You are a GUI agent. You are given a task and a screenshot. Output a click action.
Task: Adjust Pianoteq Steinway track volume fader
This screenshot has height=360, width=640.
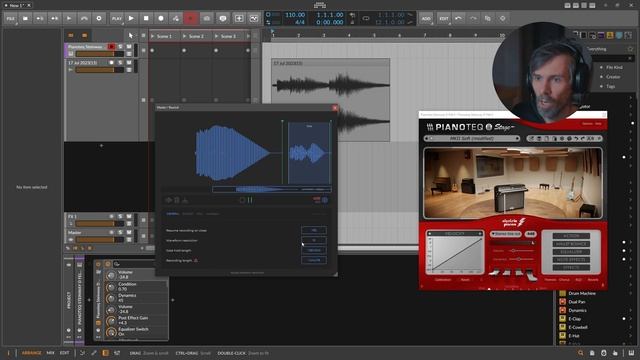100,54
